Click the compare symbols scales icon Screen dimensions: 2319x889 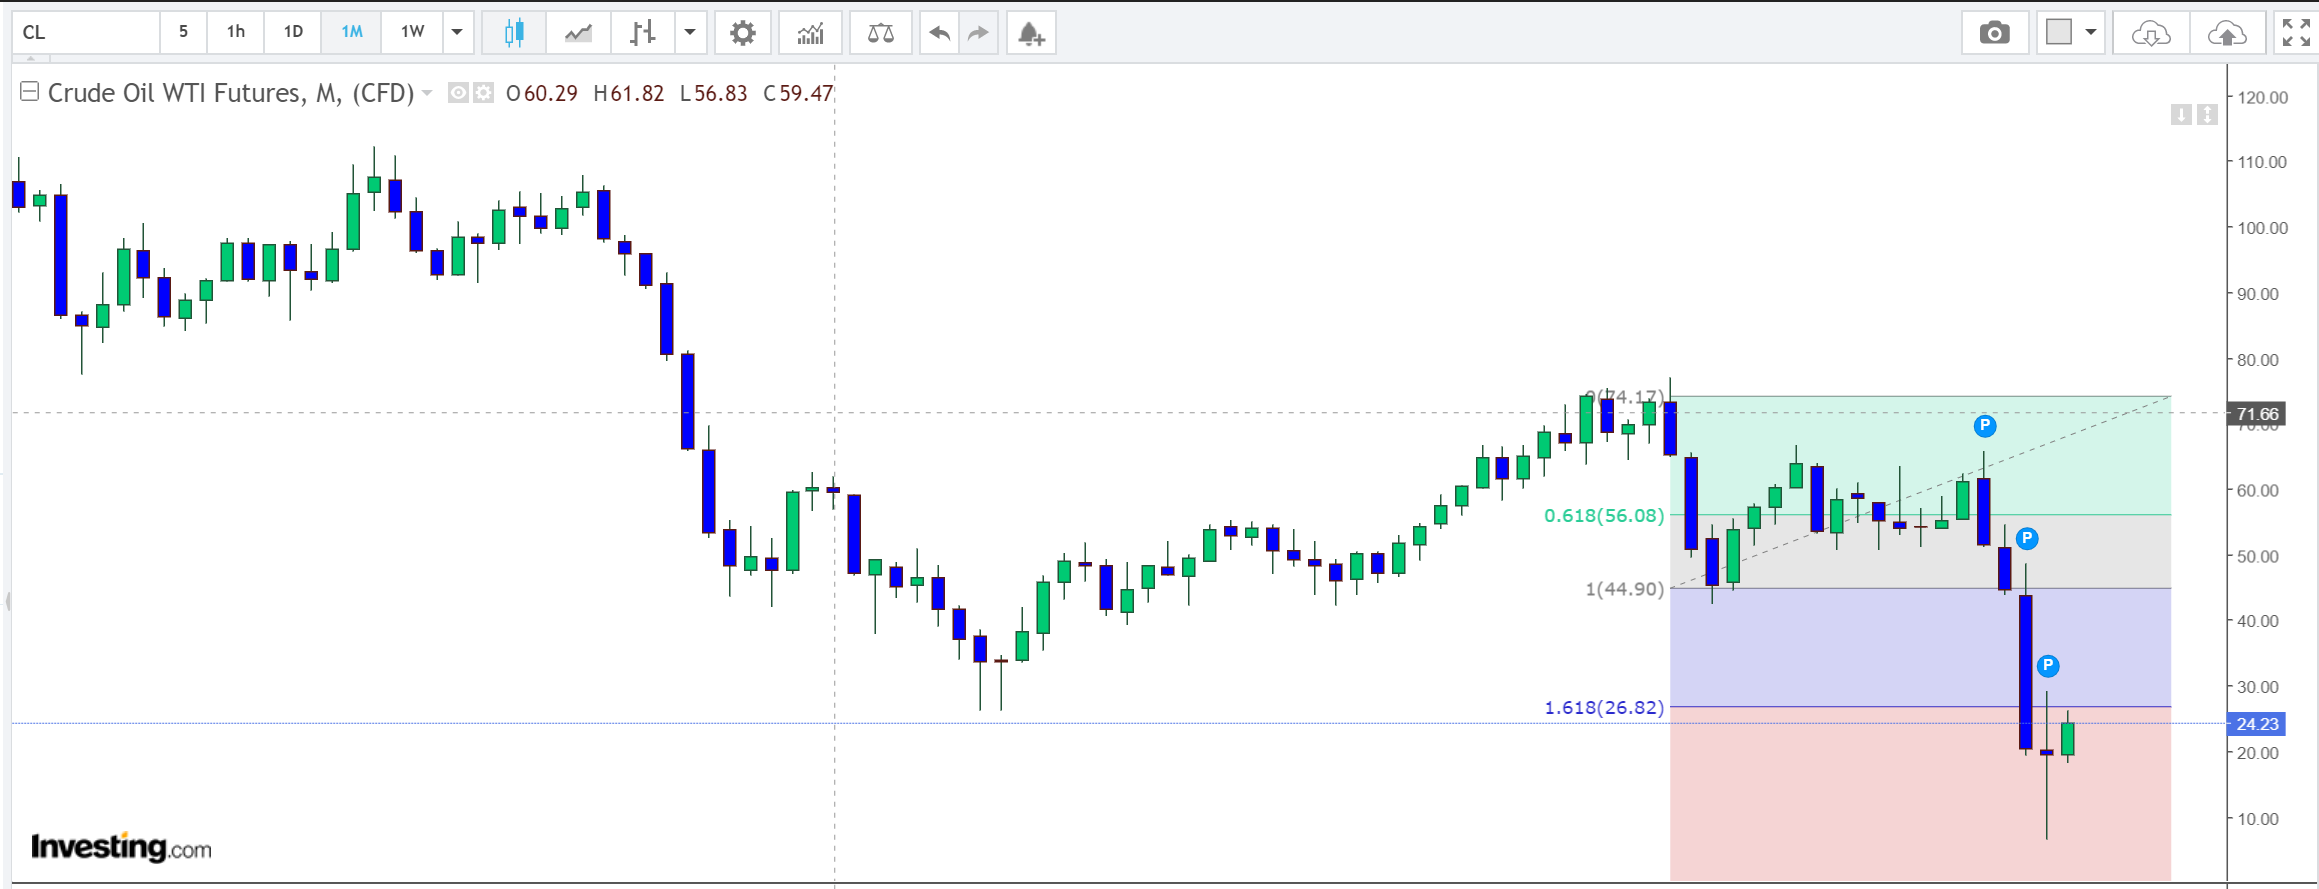pos(880,33)
